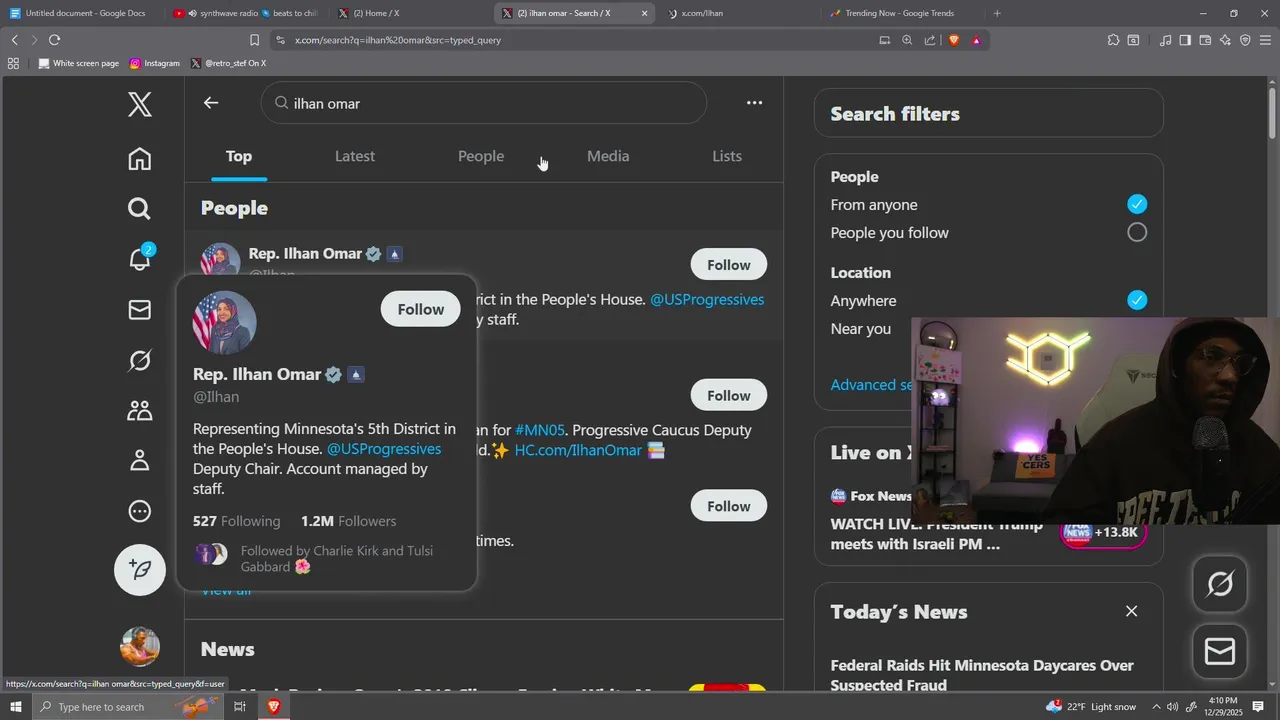
Task: Click @USProgressives in first result's bio
Action: (707, 300)
